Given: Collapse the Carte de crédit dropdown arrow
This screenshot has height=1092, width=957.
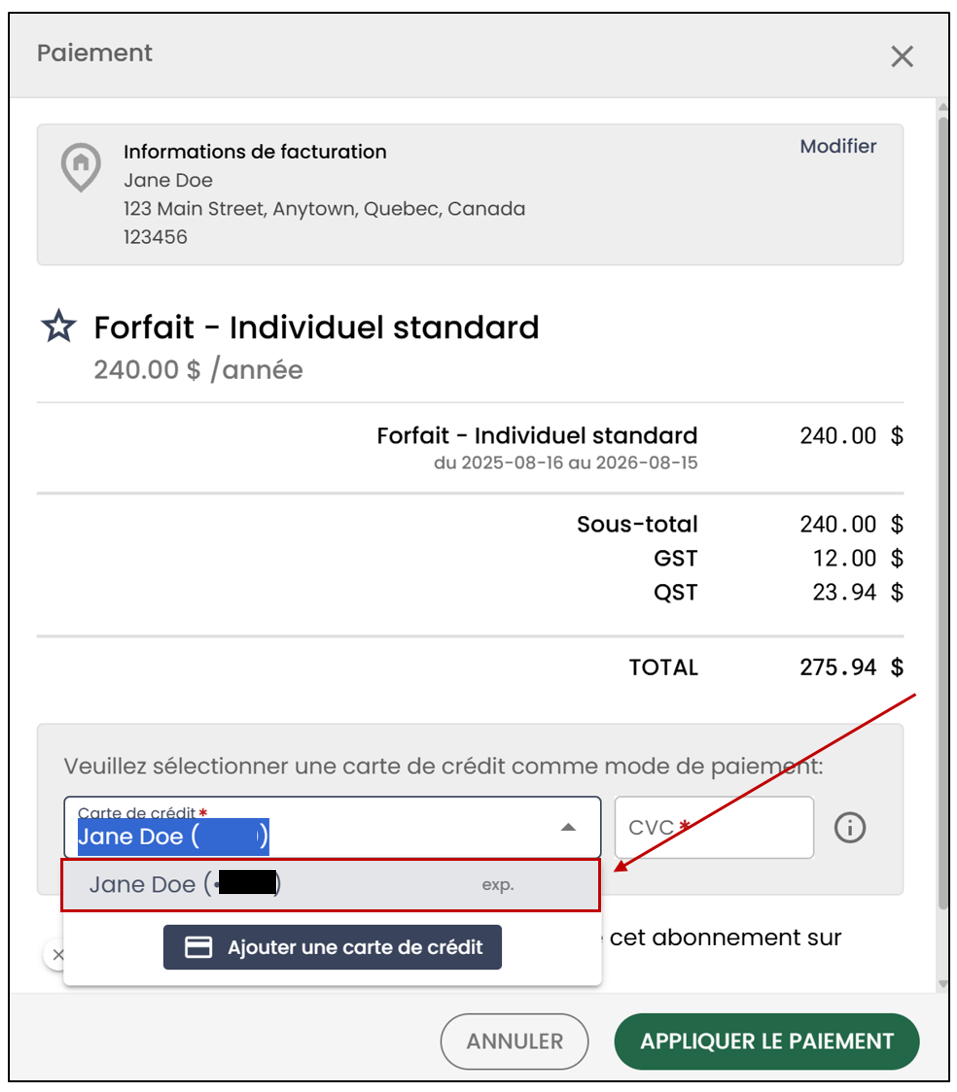Looking at the screenshot, I should point(568,827).
